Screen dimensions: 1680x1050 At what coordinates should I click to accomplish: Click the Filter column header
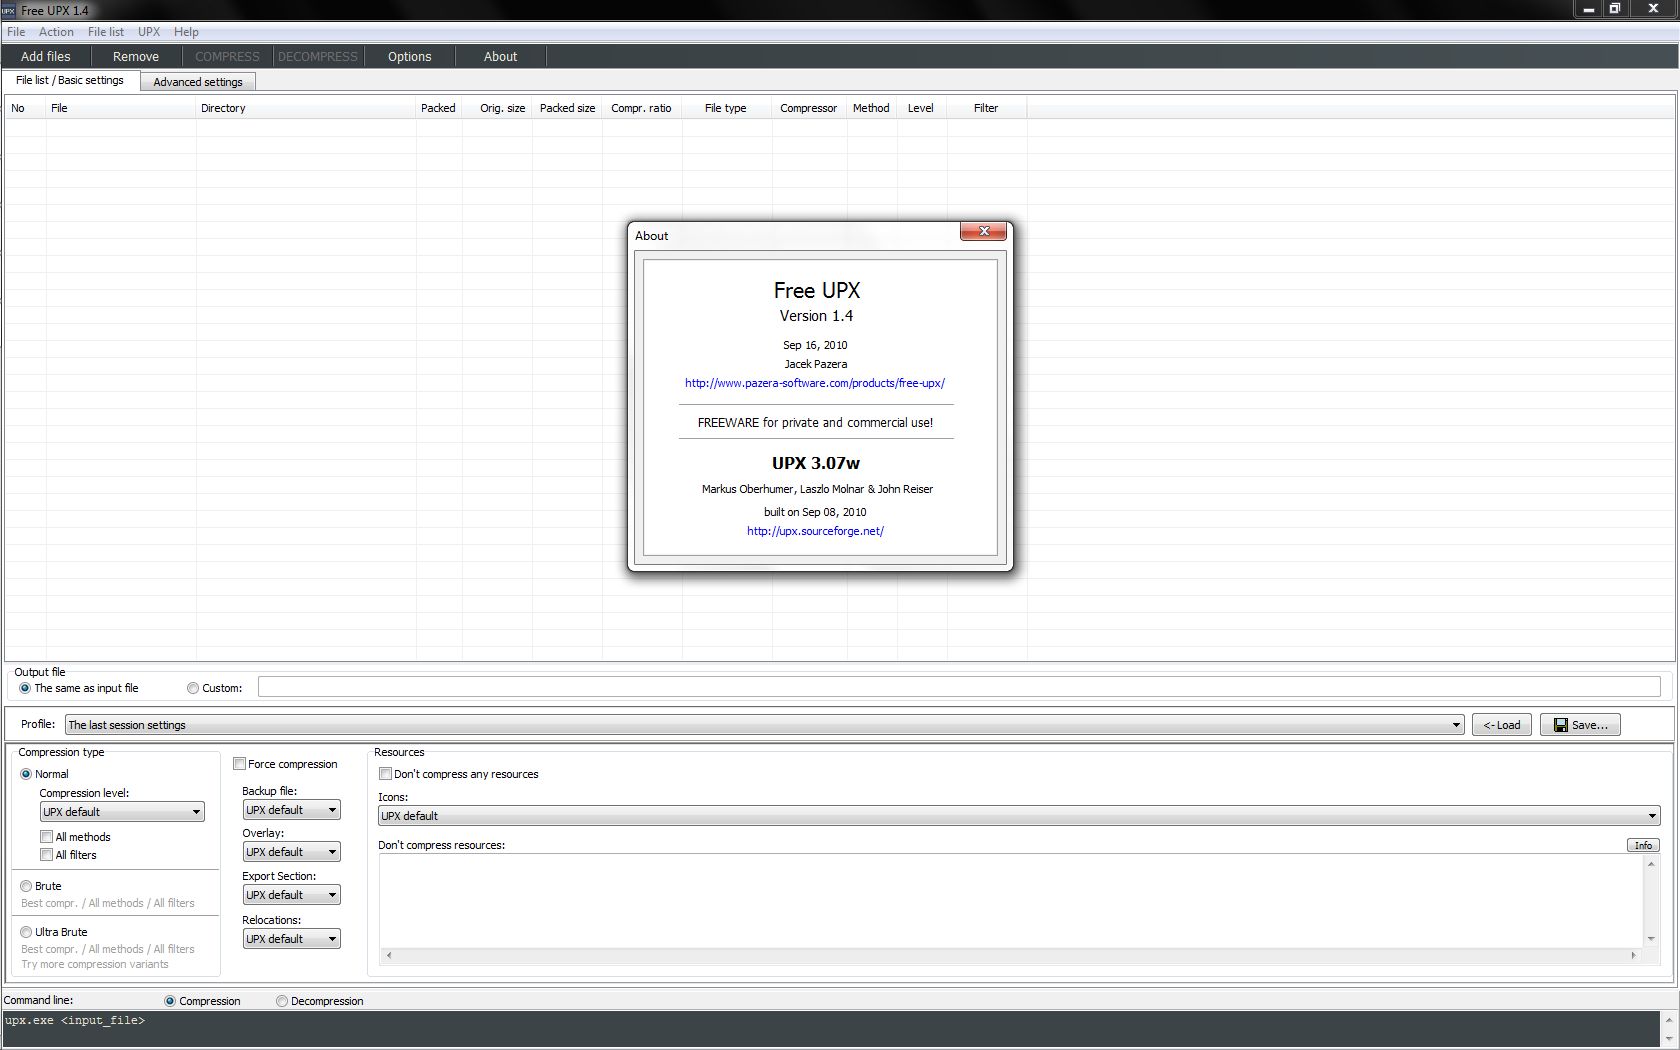pos(986,108)
